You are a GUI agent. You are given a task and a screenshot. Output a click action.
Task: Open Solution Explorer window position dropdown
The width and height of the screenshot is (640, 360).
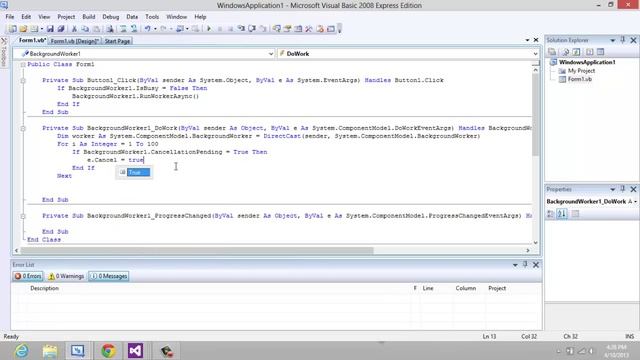click(x=612, y=40)
